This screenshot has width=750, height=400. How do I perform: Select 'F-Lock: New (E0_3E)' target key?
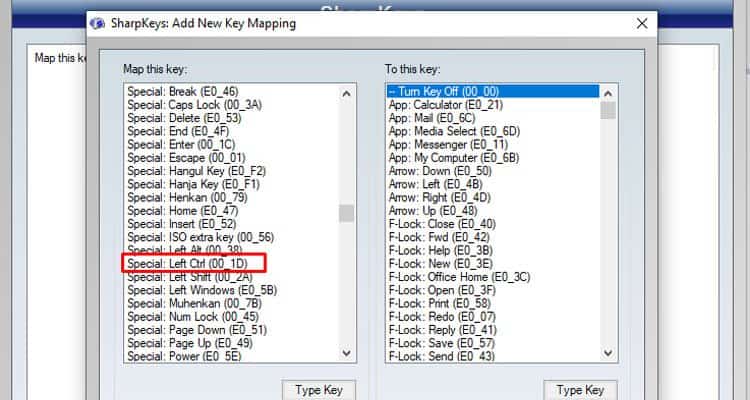pos(441,264)
